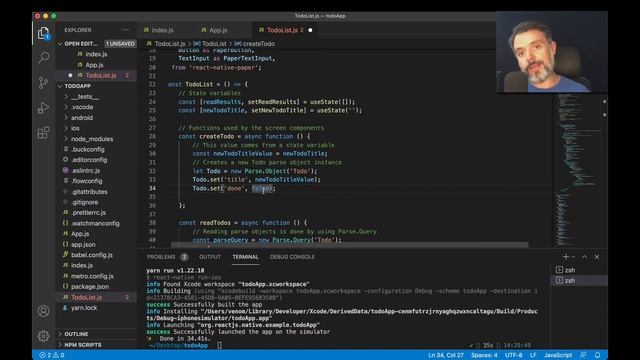Create a new terminal with plus icon

[x=566, y=257]
